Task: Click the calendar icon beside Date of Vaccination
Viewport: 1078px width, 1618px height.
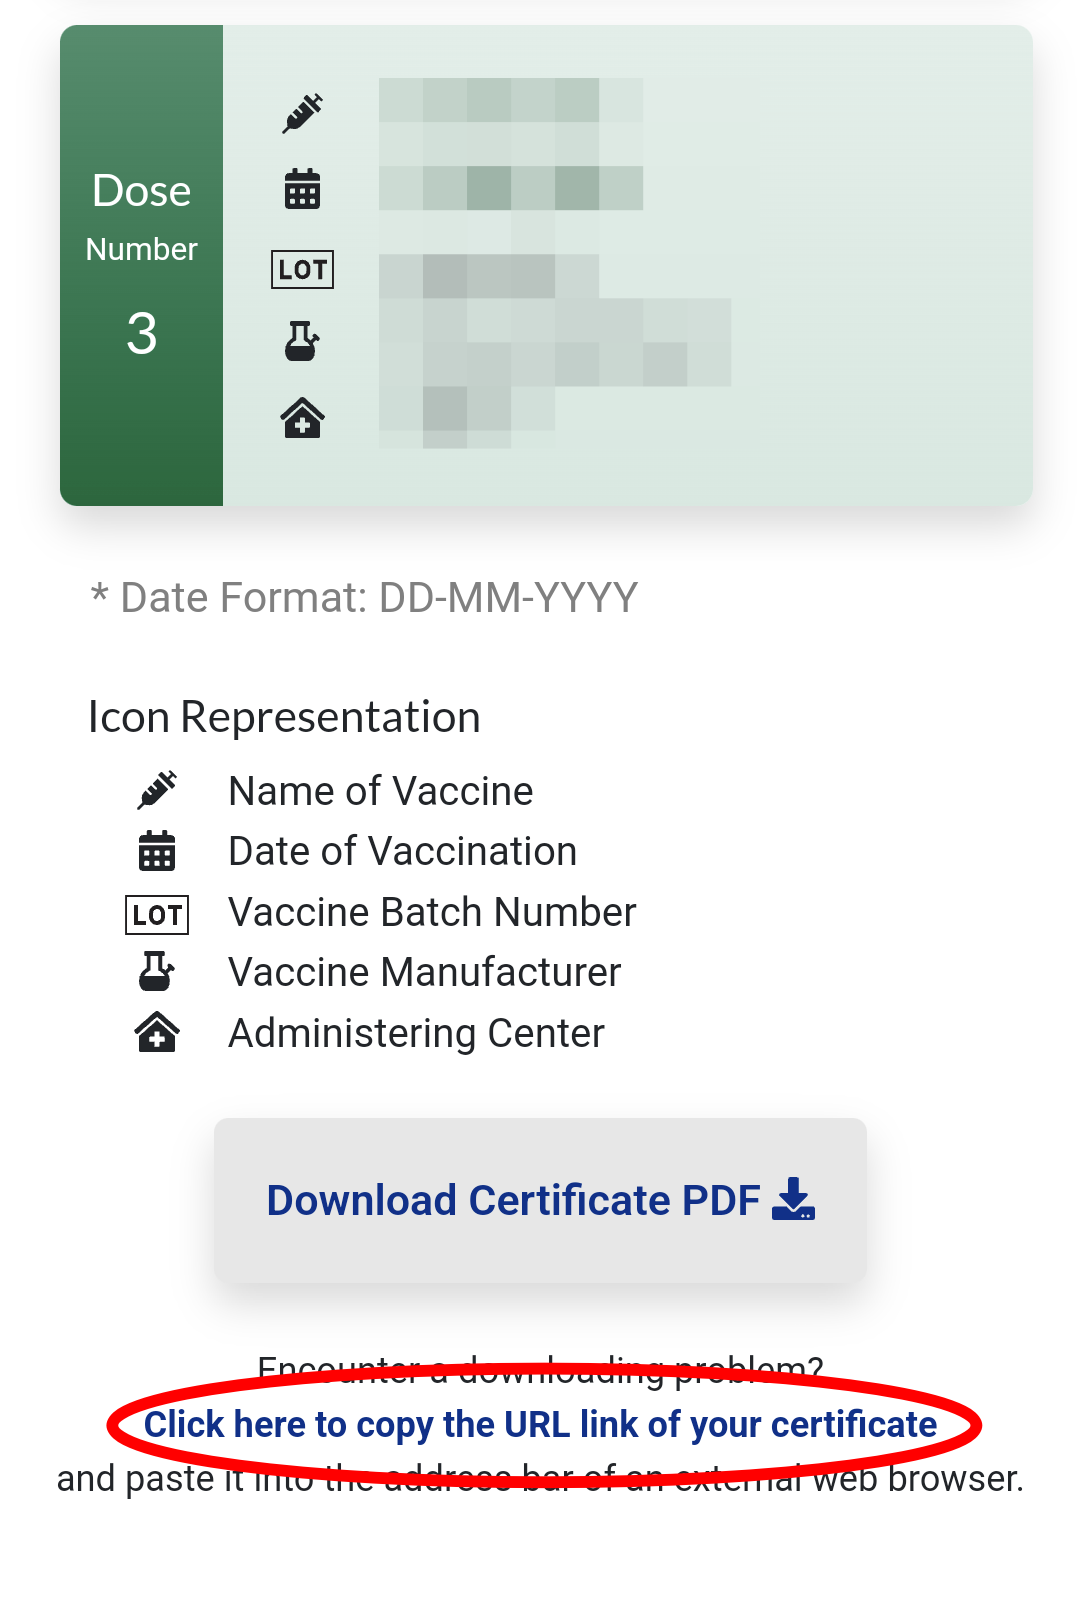Action: tap(157, 851)
